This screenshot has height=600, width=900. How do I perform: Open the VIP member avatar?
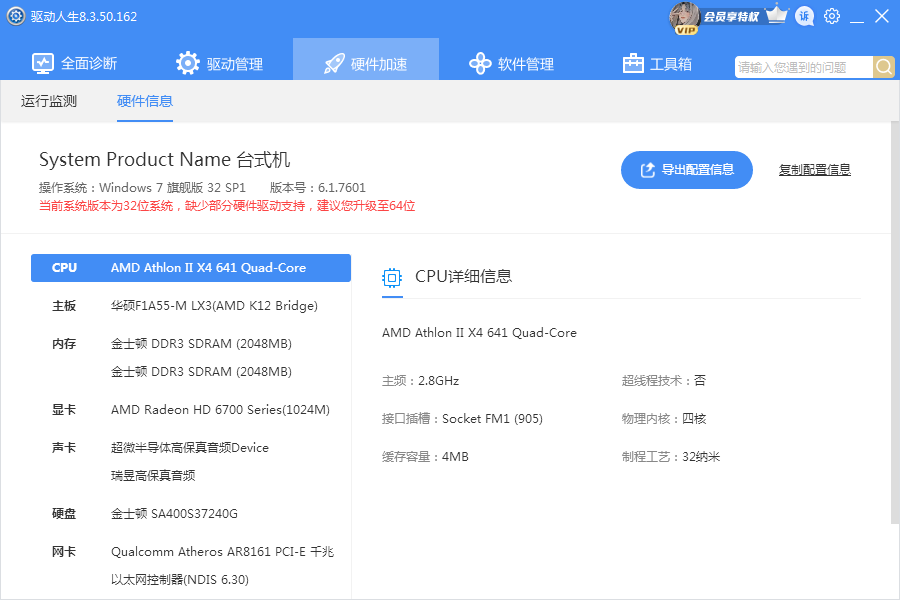pyautogui.click(x=684, y=17)
